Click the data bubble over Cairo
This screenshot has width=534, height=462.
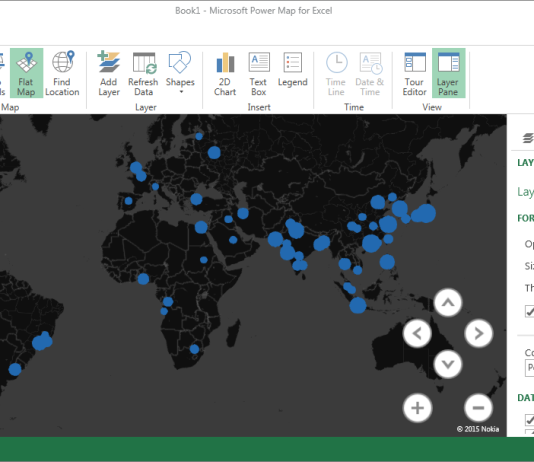pos(201,227)
